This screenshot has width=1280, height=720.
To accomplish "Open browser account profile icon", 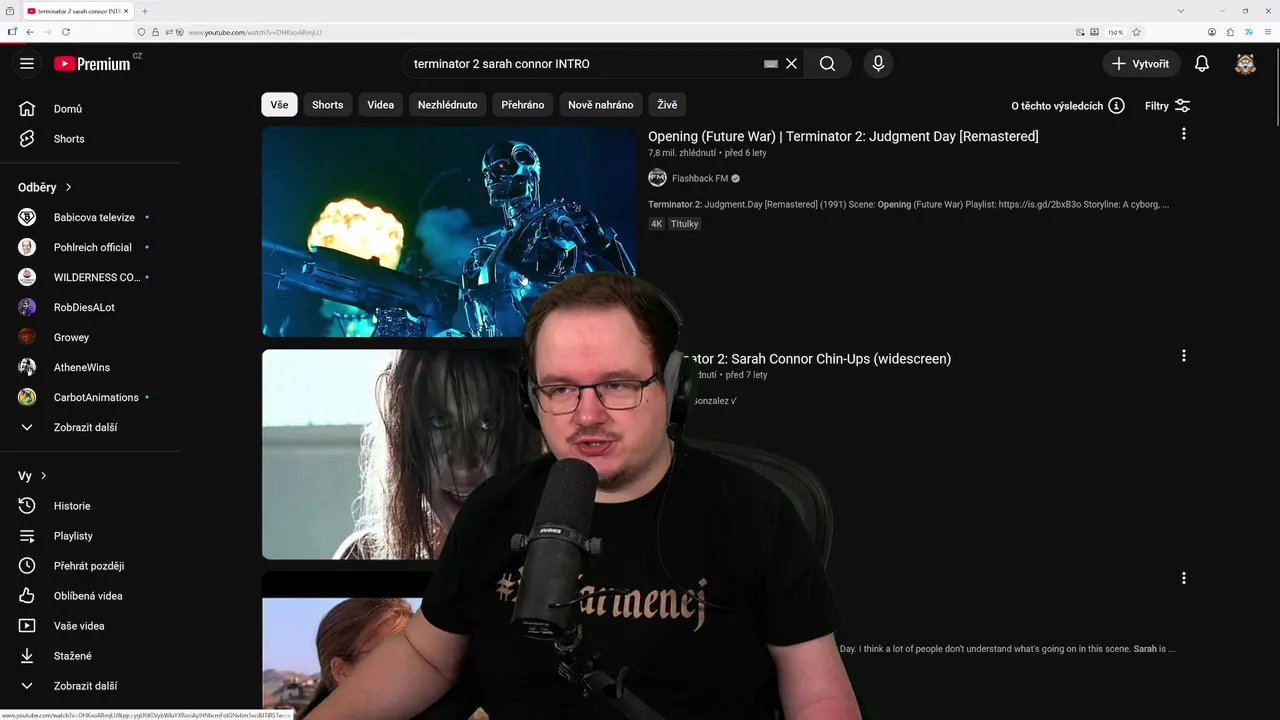I will coord(1212,32).
